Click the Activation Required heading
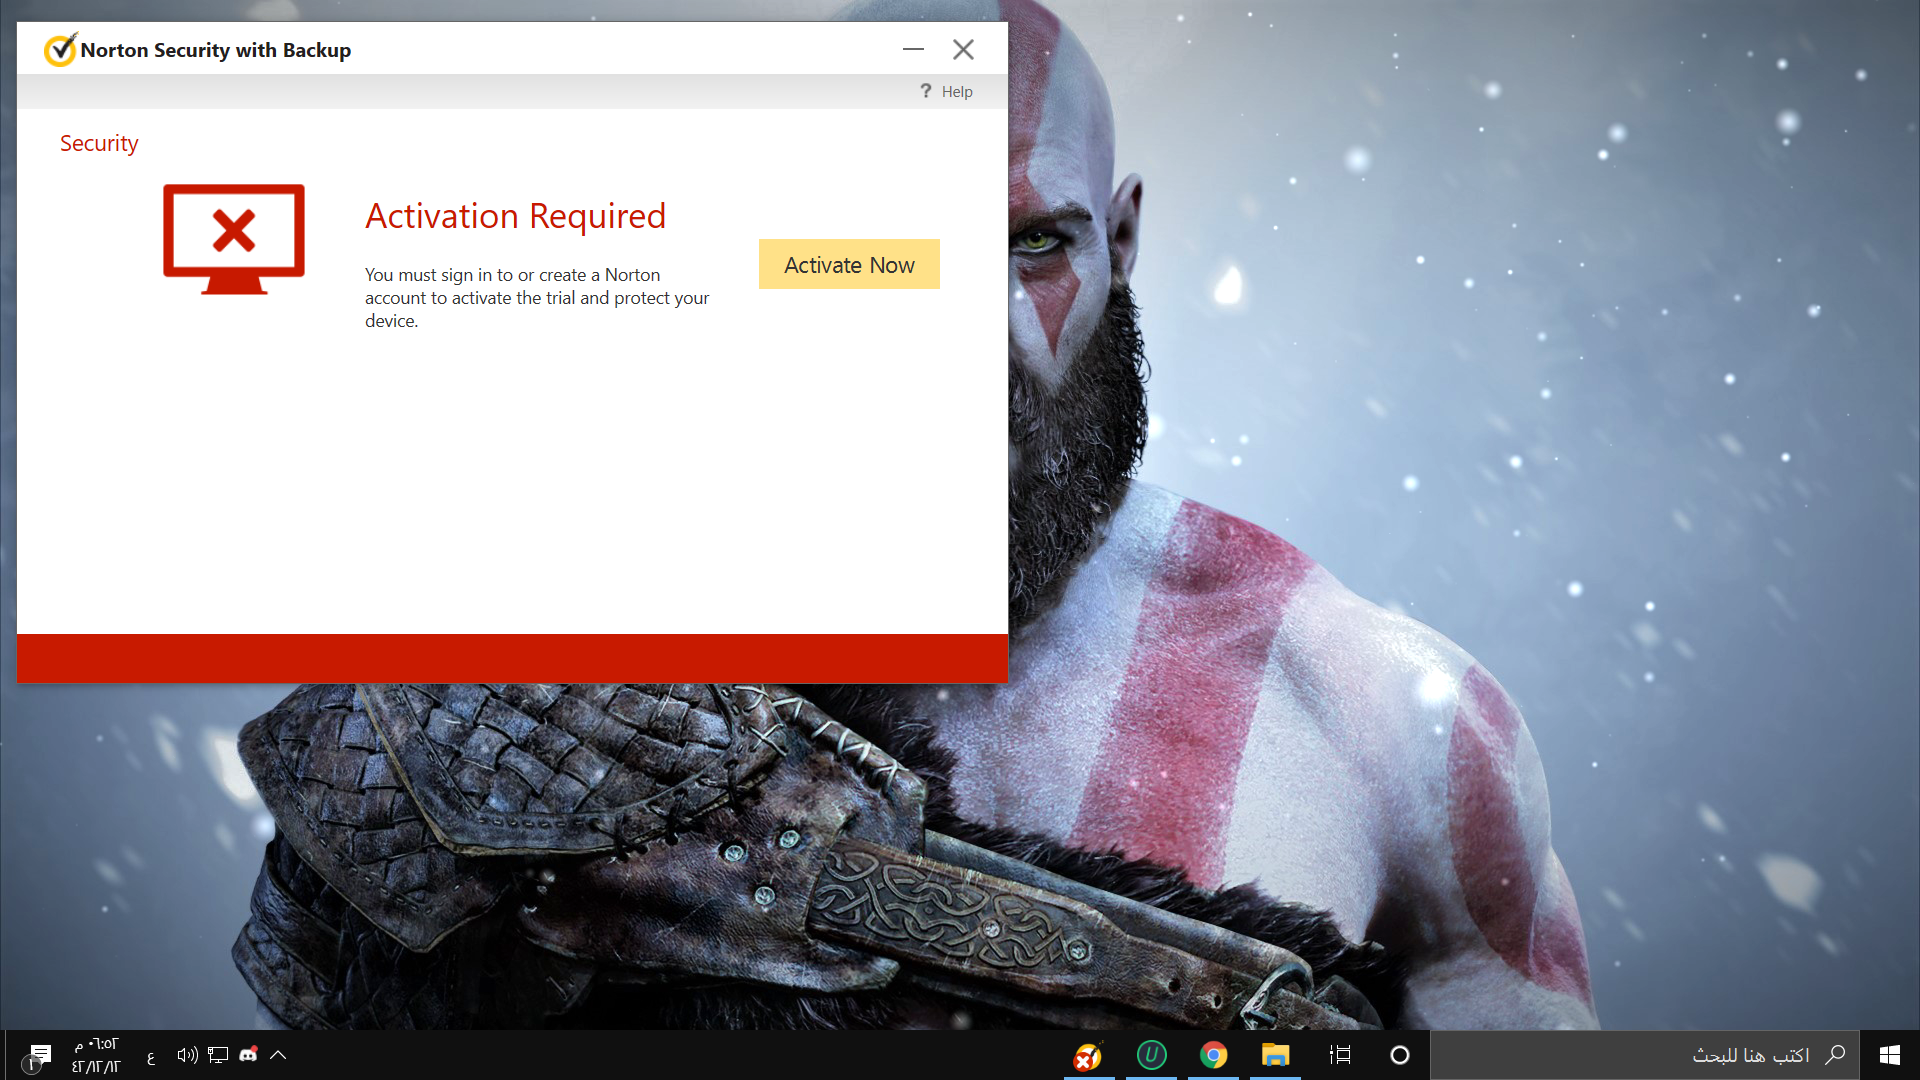The width and height of the screenshot is (1920, 1080). (x=515, y=216)
